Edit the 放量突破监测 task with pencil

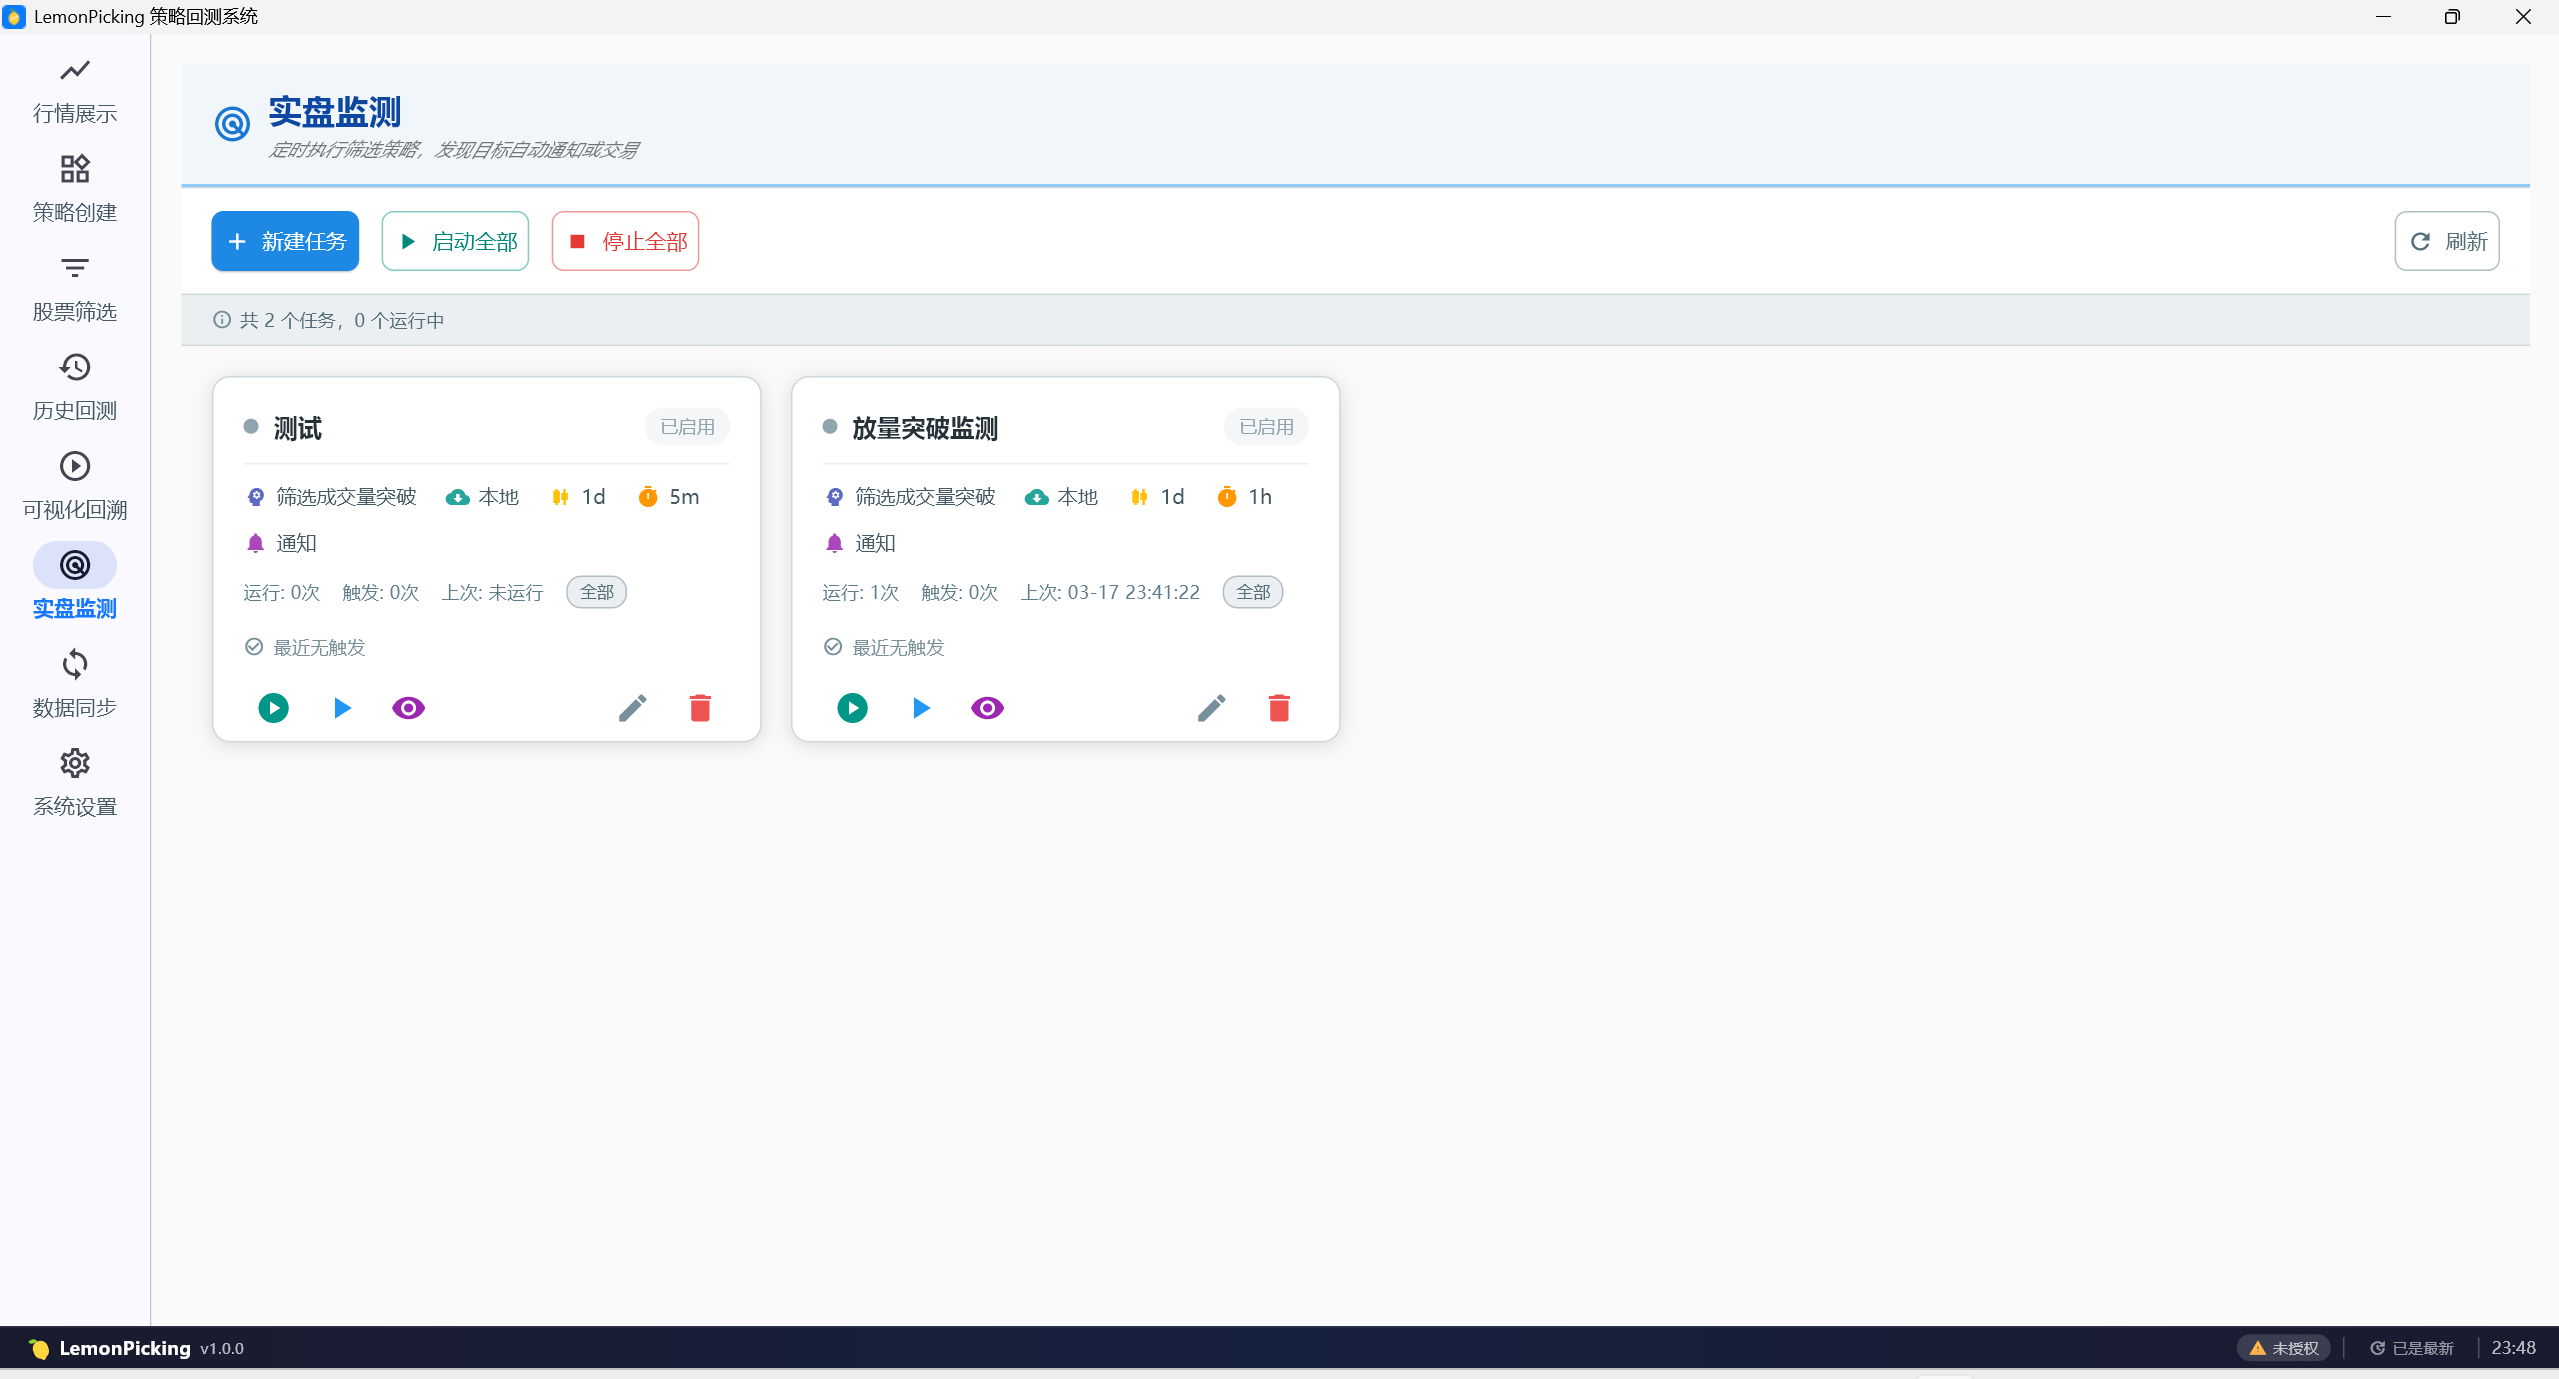pos(1211,708)
